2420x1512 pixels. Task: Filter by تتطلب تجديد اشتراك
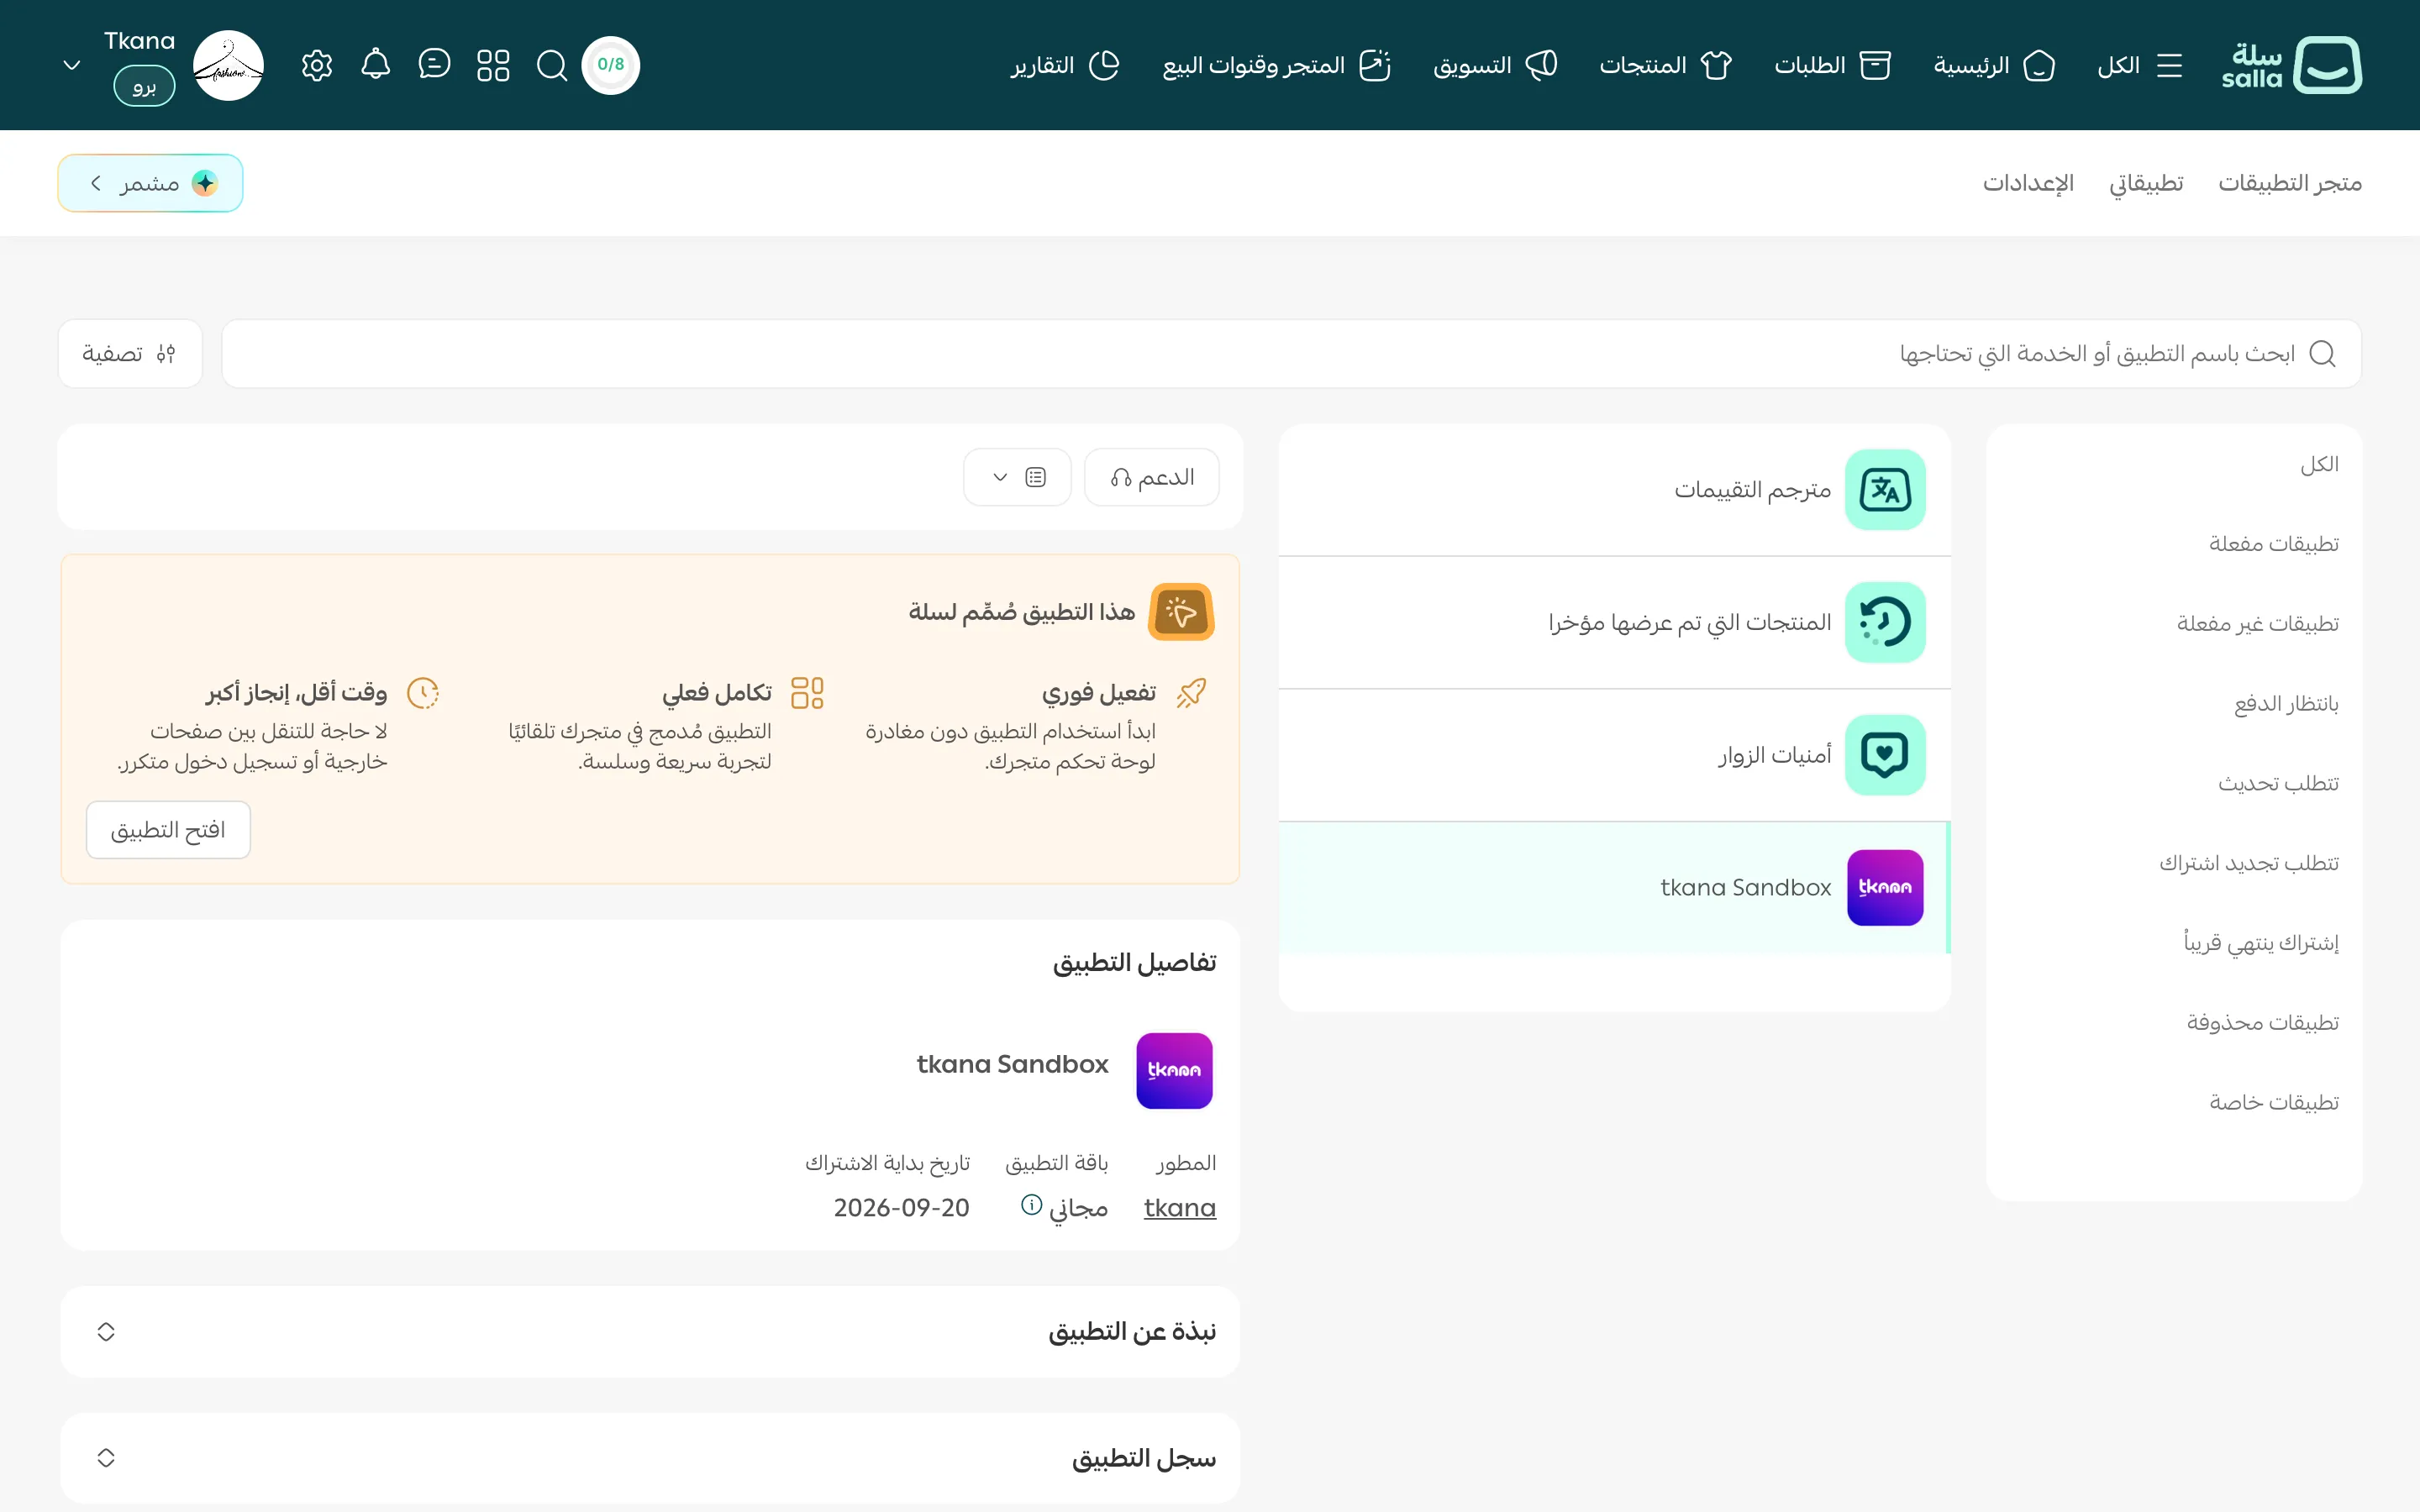(x=2249, y=863)
